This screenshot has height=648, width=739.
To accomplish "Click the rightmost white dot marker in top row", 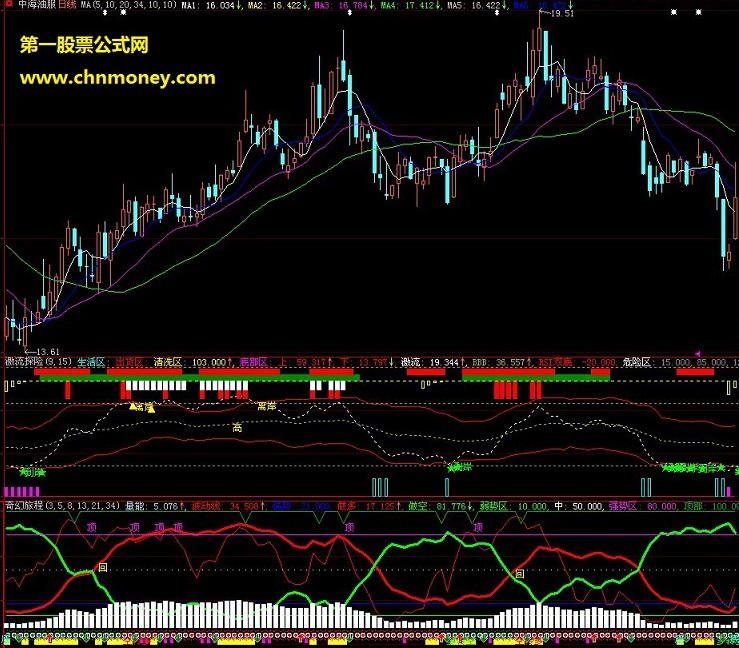I will click(698, 12).
